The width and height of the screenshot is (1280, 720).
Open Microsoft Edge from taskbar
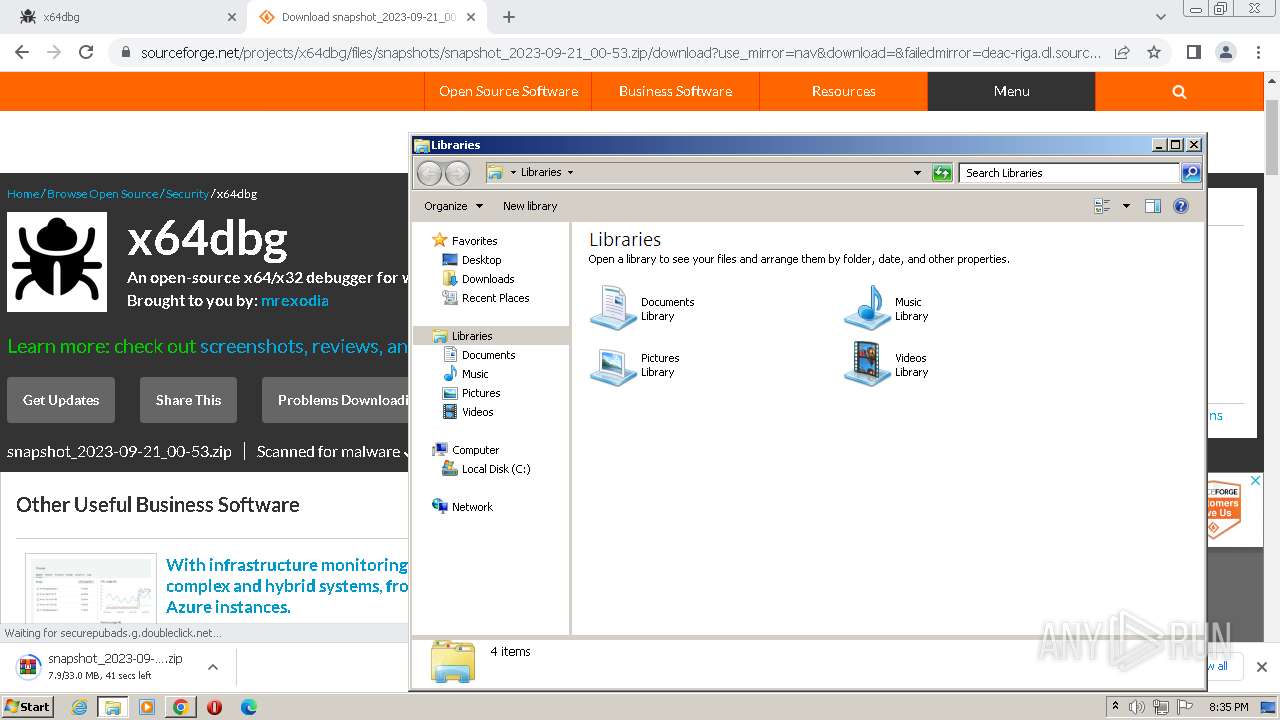(249, 707)
